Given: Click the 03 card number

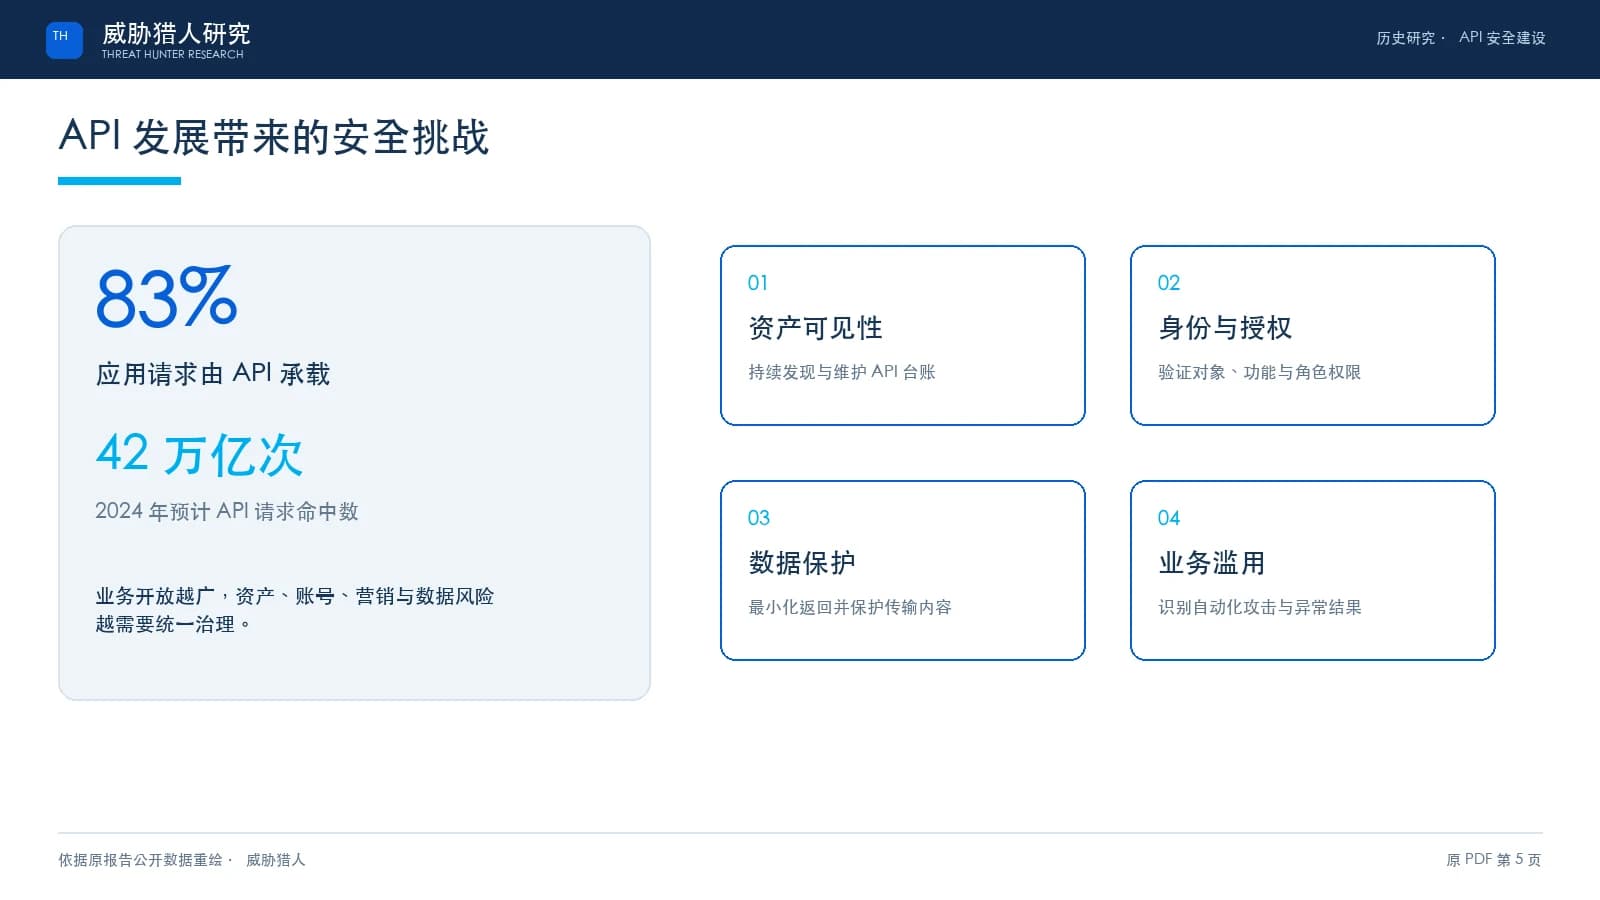Looking at the screenshot, I should [759, 518].
